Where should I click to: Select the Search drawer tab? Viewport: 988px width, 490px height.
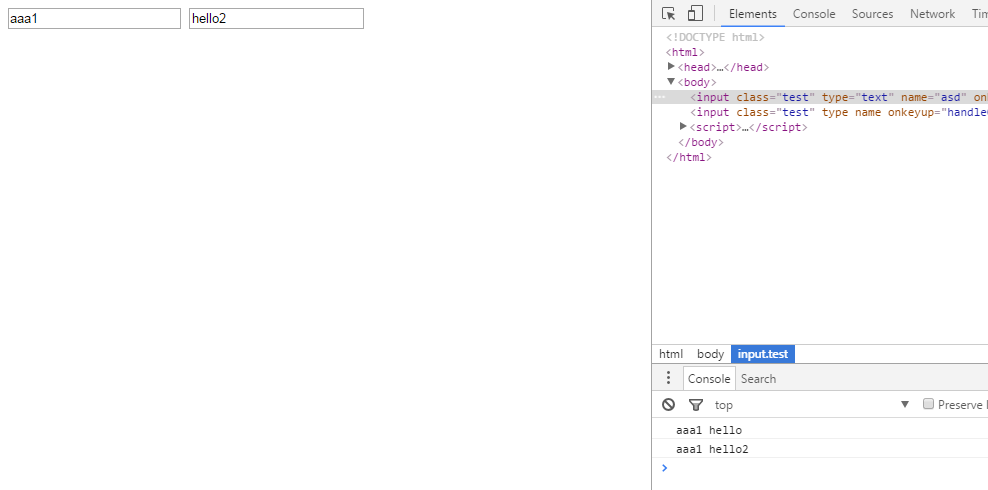(758, 379)
